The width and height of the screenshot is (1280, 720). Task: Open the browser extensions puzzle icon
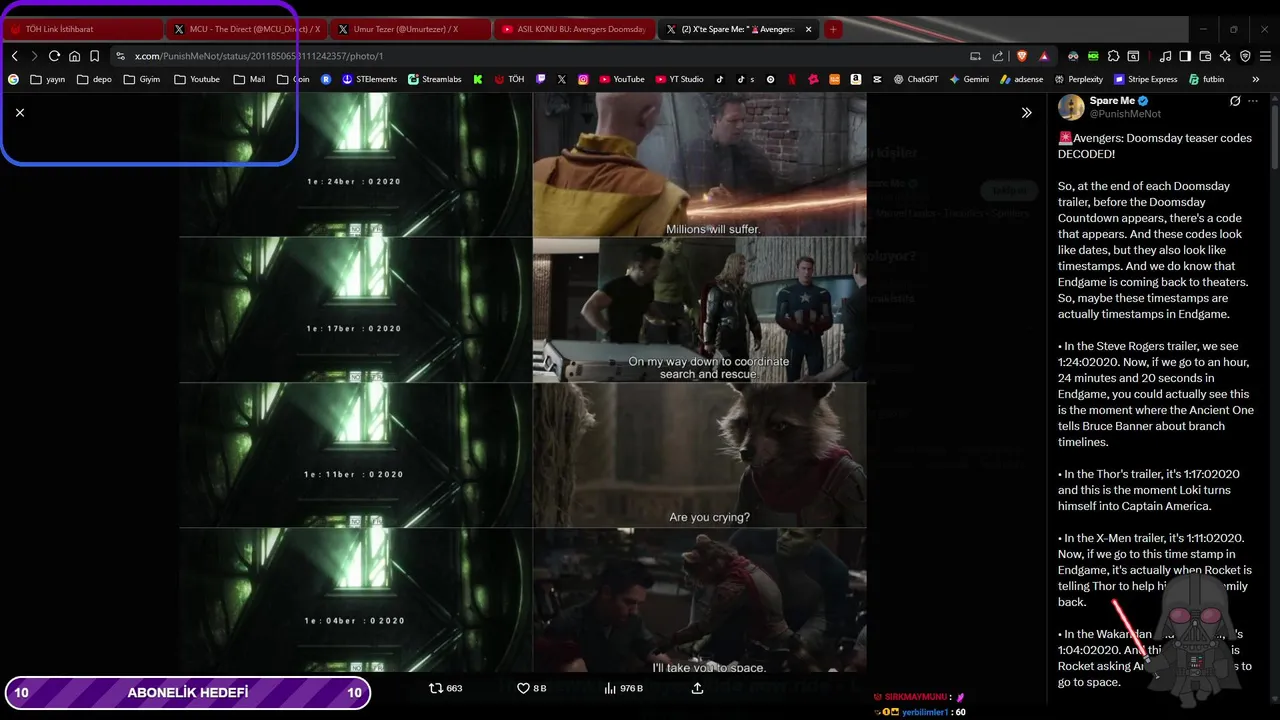click(1113, 56)
